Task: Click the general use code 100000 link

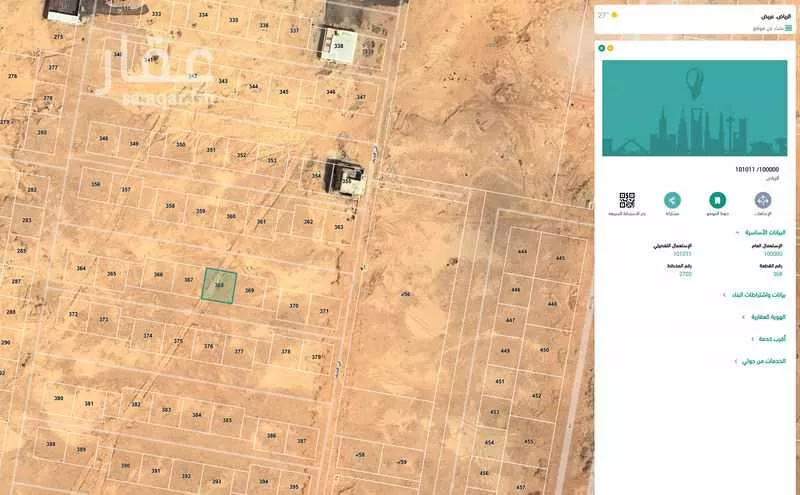Action: pyautogui.click(x=773, y=254)
